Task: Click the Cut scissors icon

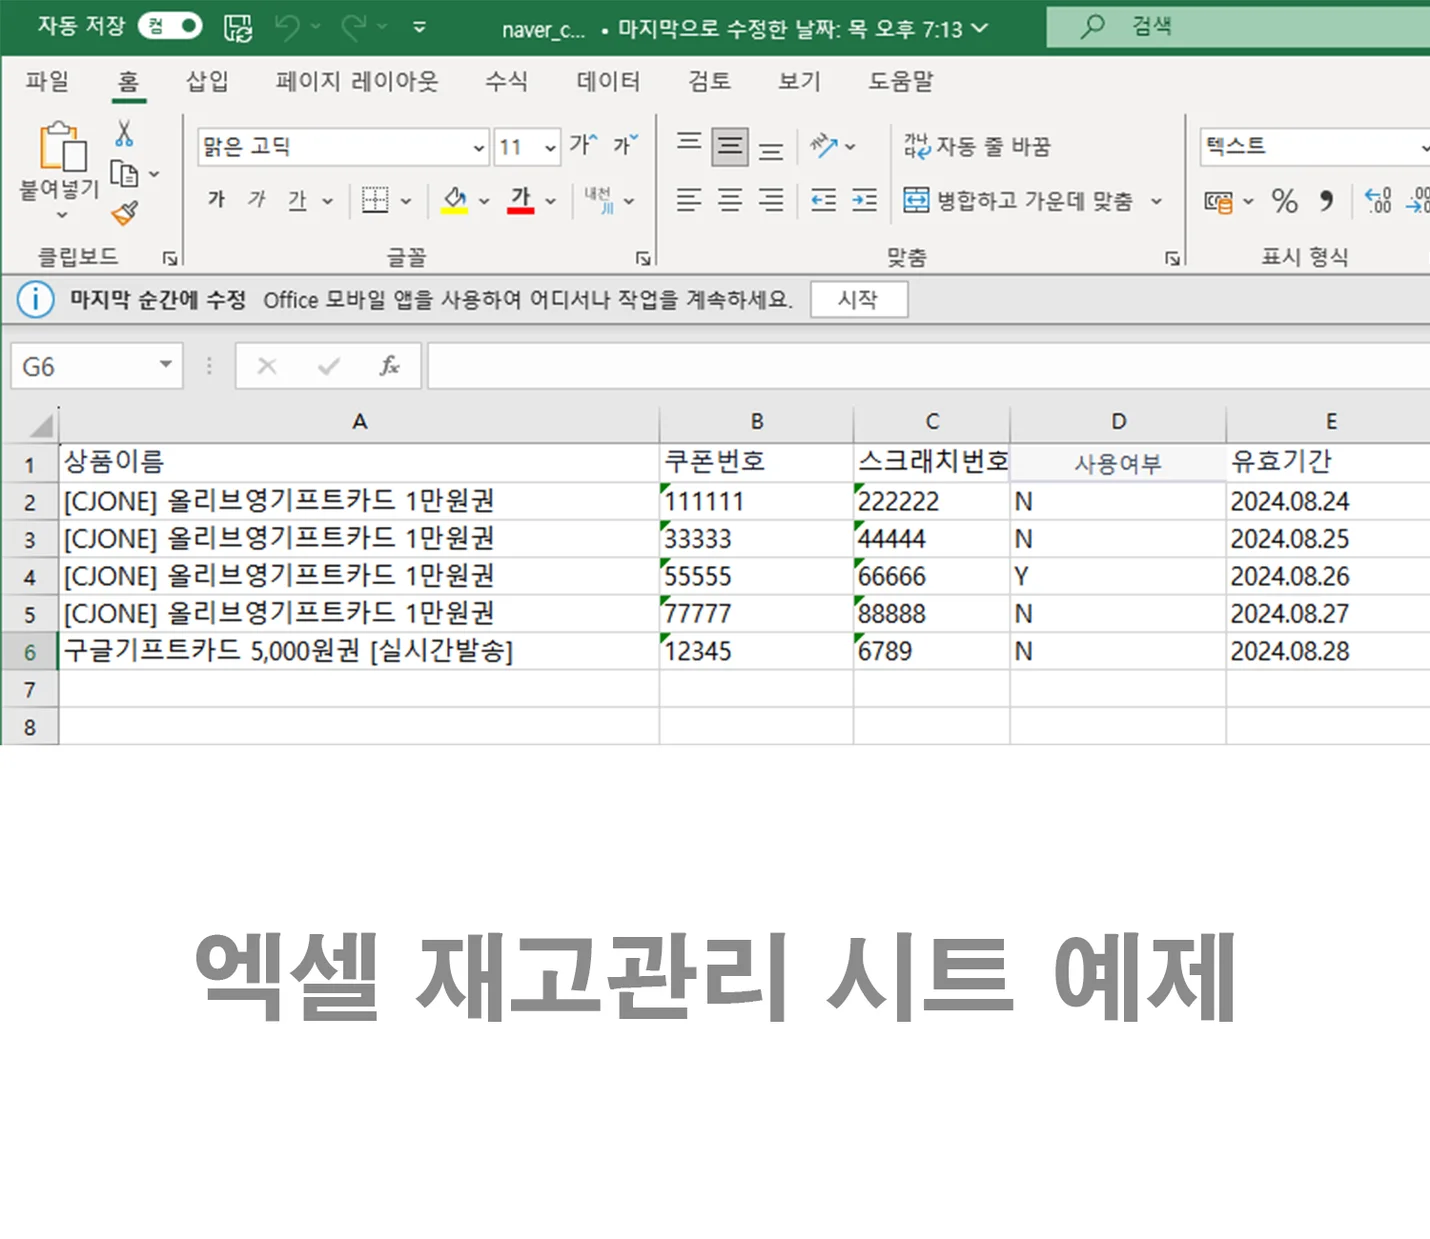Action: click(124, 133)
